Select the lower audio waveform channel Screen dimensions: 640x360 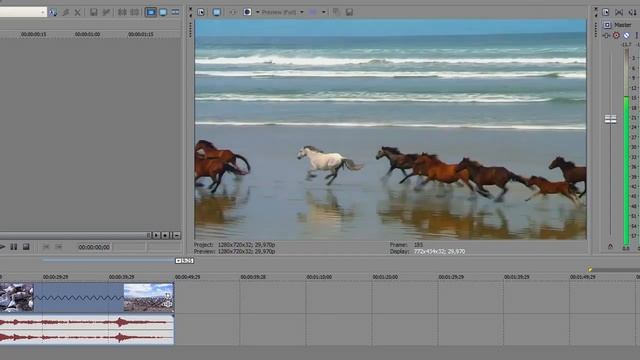pyautogui.click(x=87, y=337)
